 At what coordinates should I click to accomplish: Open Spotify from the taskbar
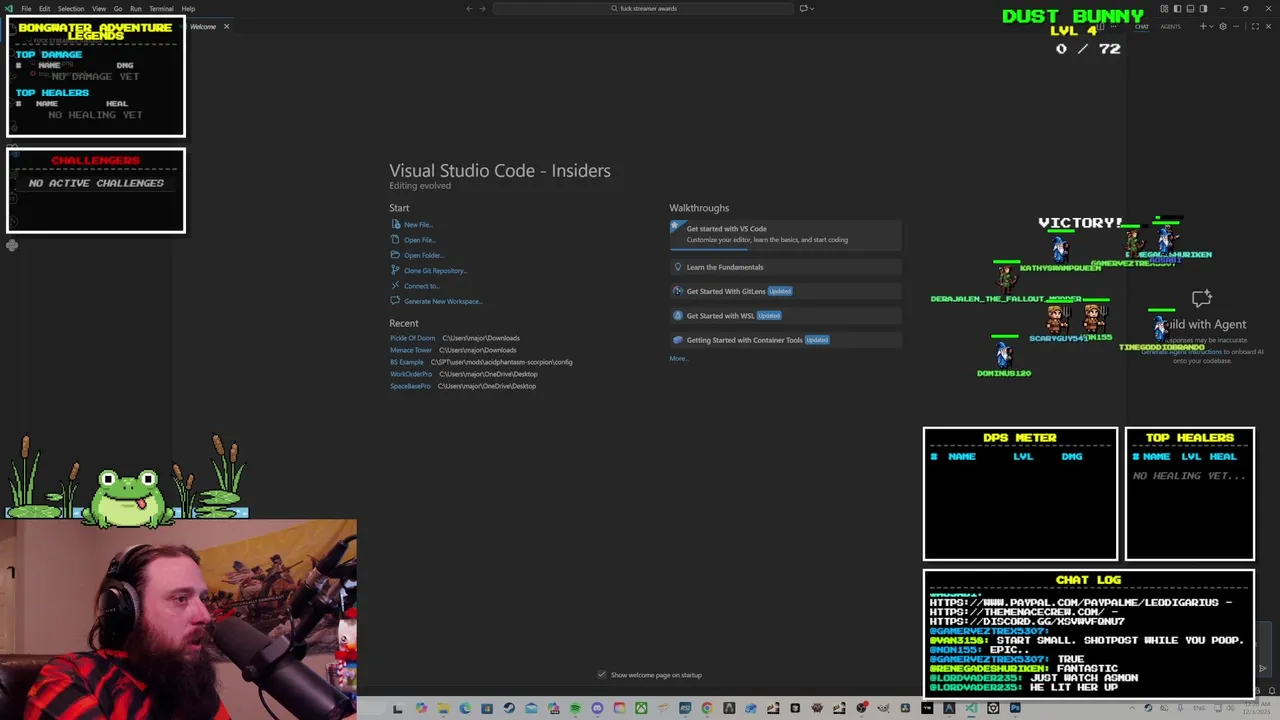(x=575, y=709)
